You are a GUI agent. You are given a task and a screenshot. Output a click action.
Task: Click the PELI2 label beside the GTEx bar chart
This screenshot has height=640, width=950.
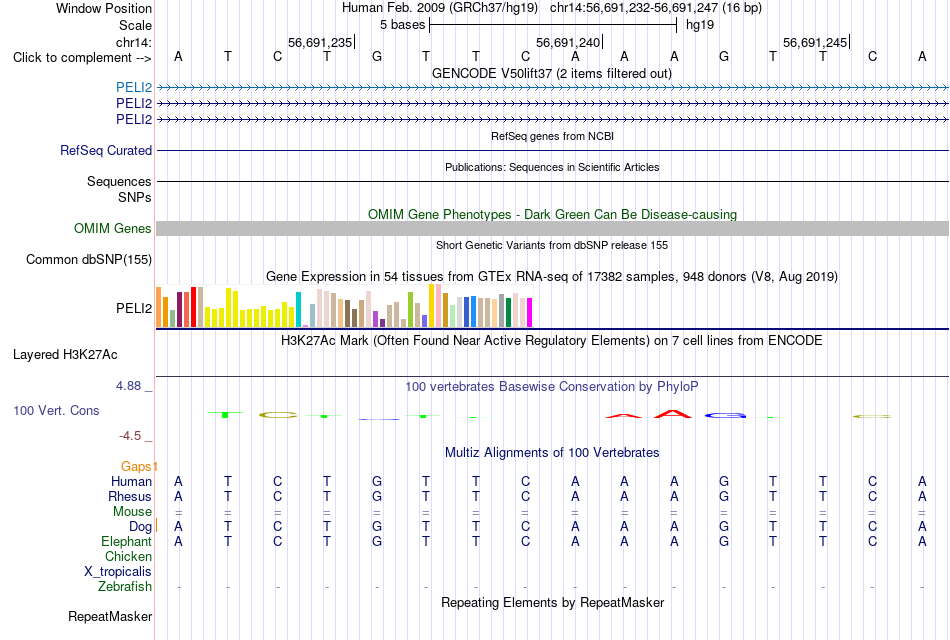pos(134,308)
